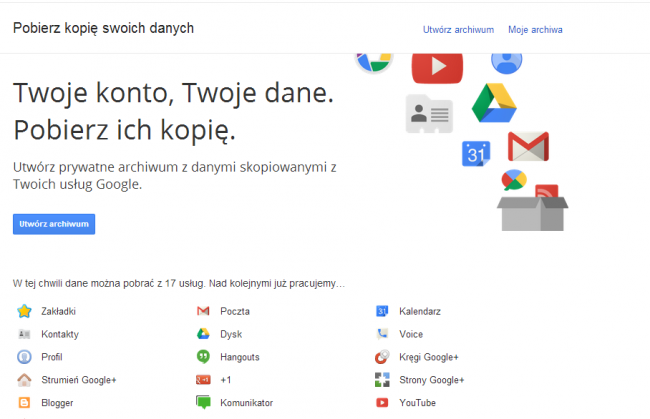Click the small Drive icon next to Dysk
The width and height of the screenshot is (650, 419).
203,334
